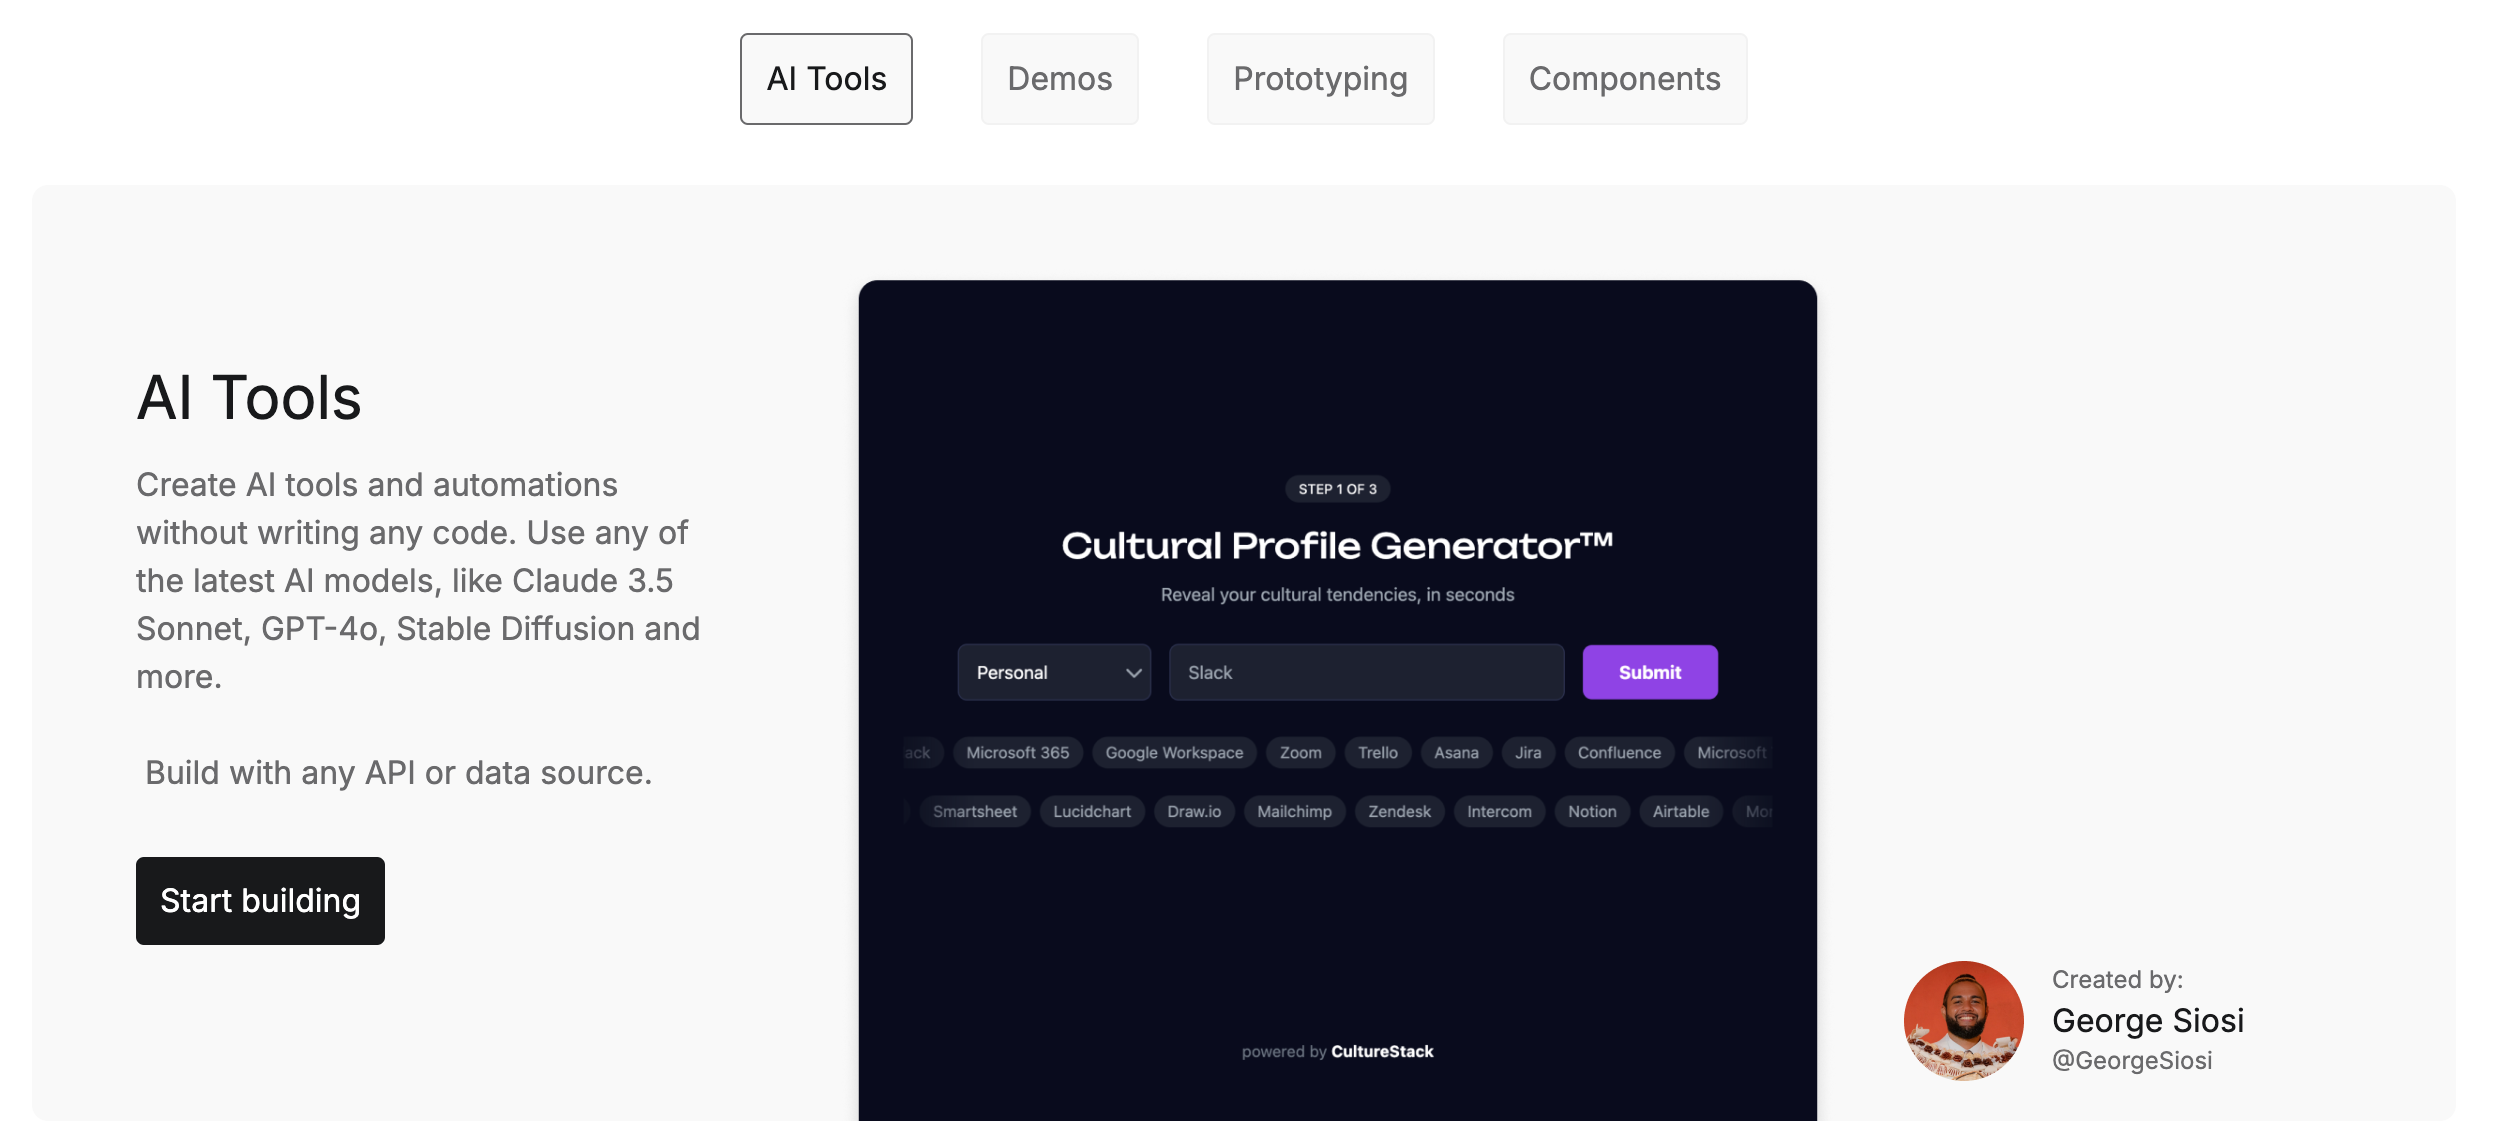The height and width of the screenshot is (1148, 2498).
Task: Switch to the Demos tab
Action: tap(1059, 79)
